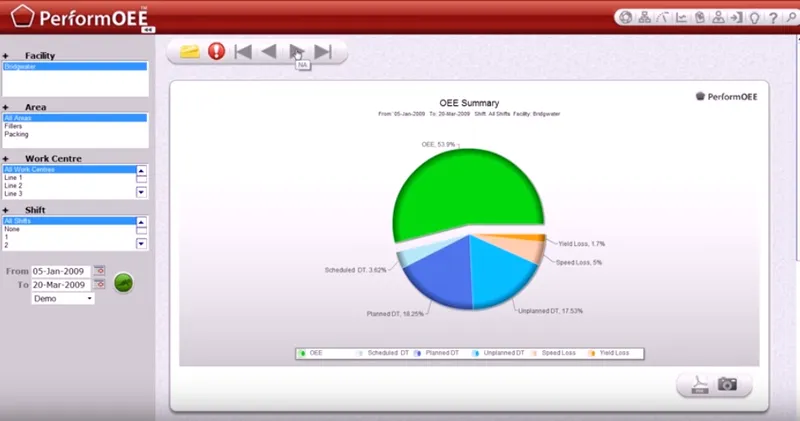
Task: Select All Shifts in the Shift list
Action: click(x=69, y=221)
